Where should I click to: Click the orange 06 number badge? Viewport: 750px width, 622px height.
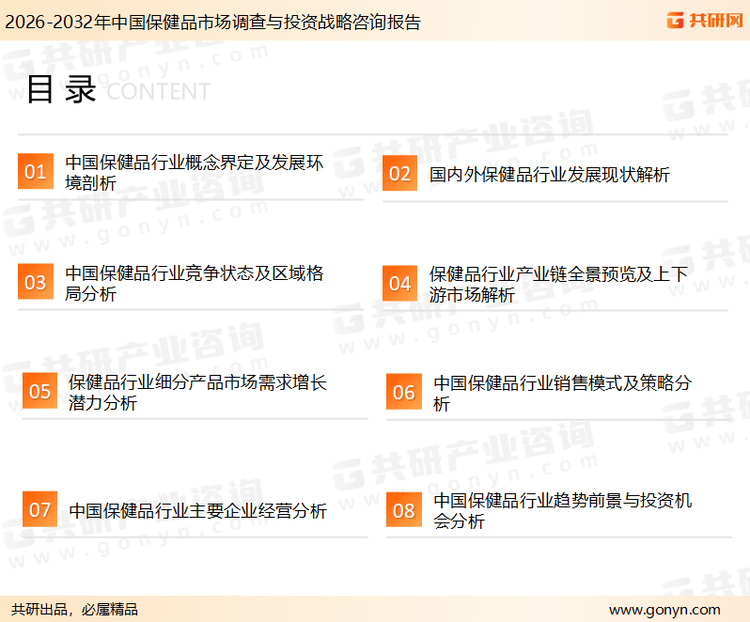[x=404, y=392]
